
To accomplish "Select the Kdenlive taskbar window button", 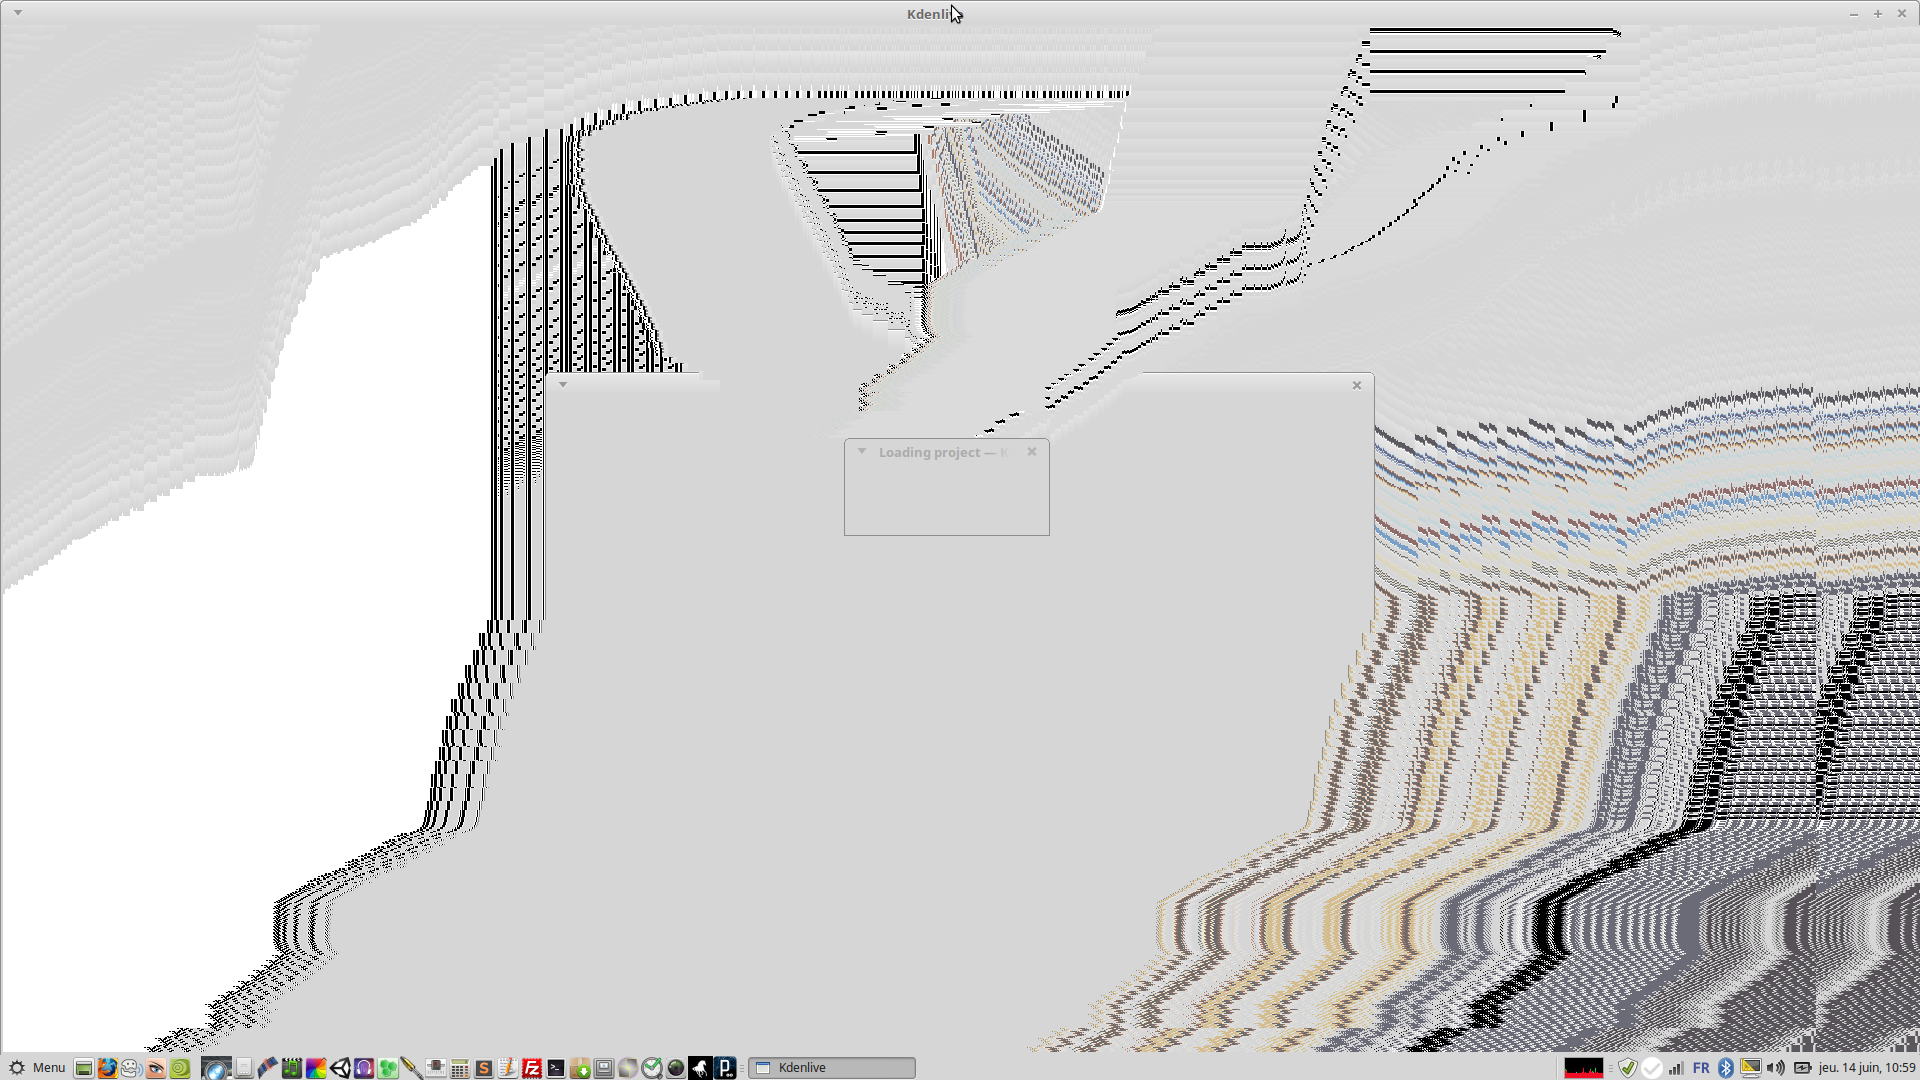I will point(832,1068).
